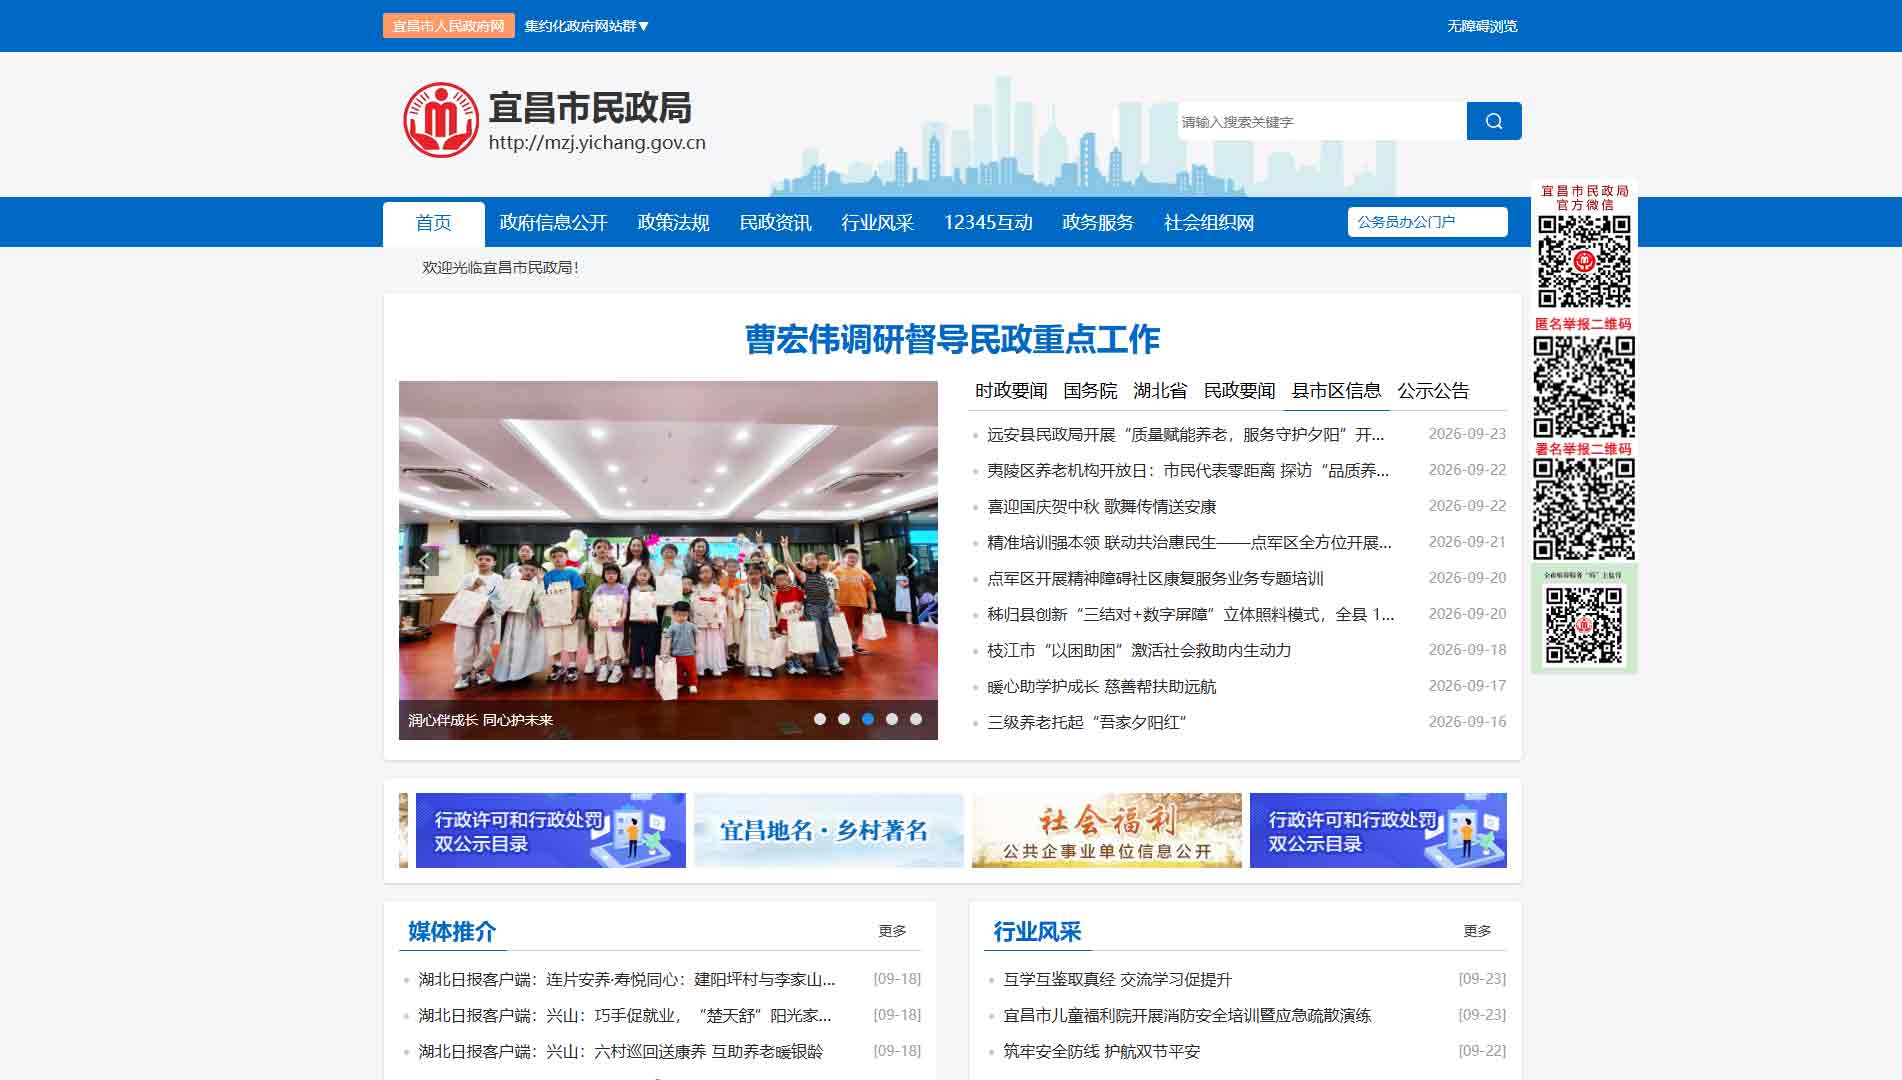The height and width of the screenshot is (1080, 1902).
Task: Click the green-framed QR code
Action: point(1584,625)
